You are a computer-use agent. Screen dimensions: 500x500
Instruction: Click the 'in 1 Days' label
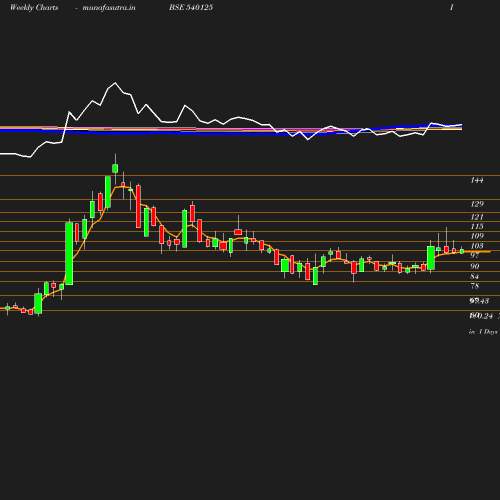[483, 332]
